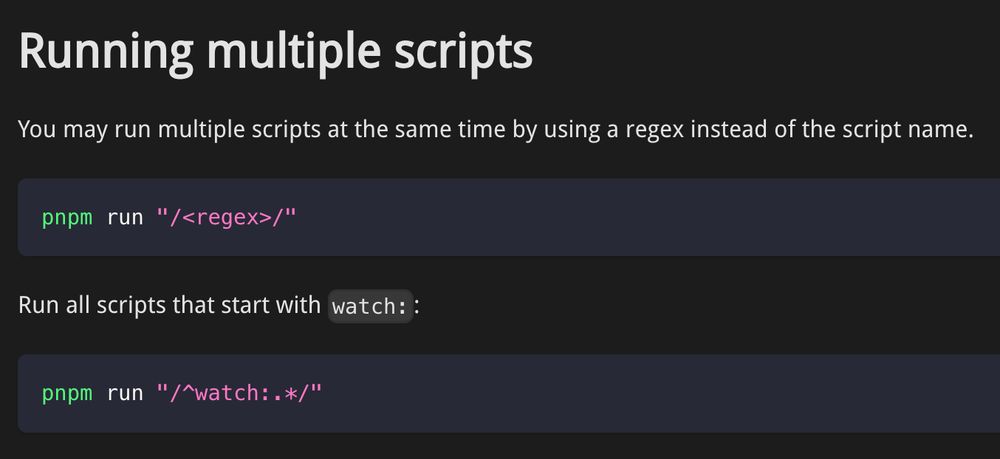Click "pnpm" in the regex code block
The height and width of the screenshot is (459, 1000).
tap(68, 217)
